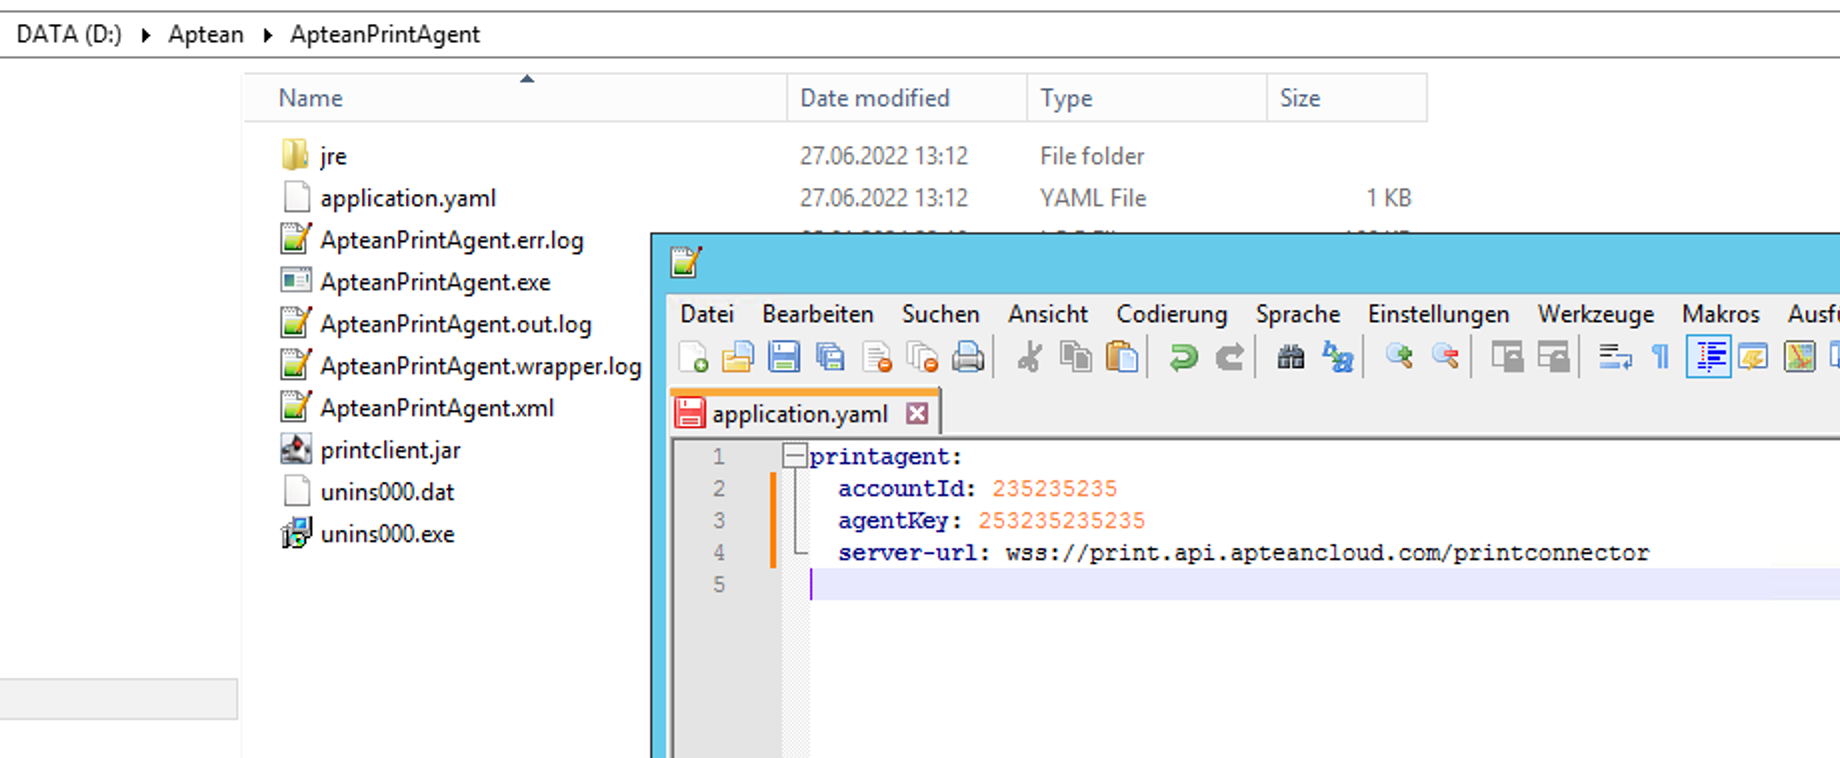Select the ApteanPrintAgent.xml file
This screenshot has height=758, width=1840.
(x=436, y=408)
